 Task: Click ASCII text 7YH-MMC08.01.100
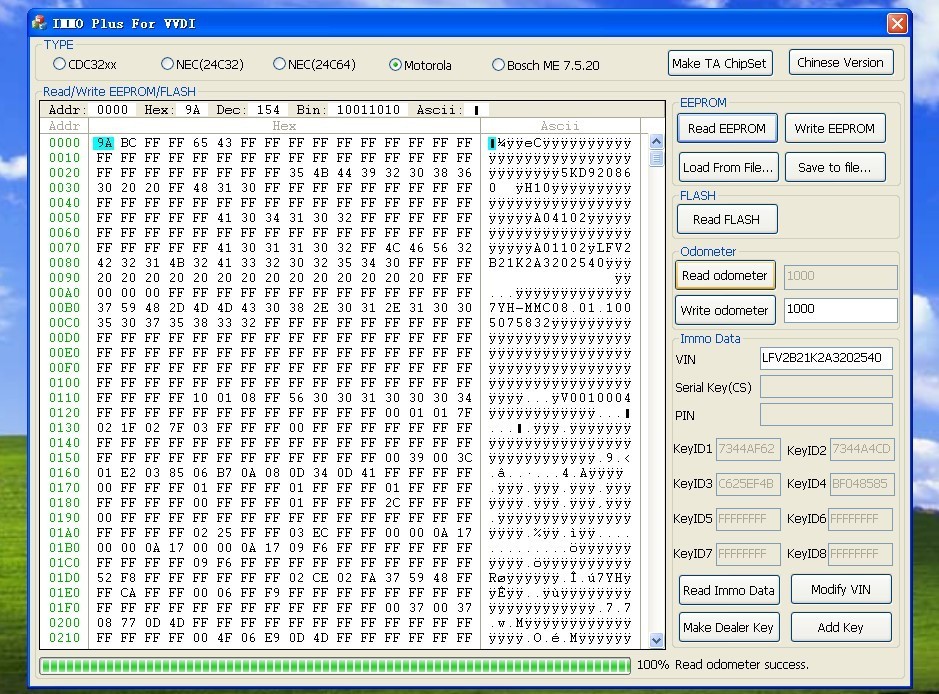pyautogui.click(x=560, y=308)
